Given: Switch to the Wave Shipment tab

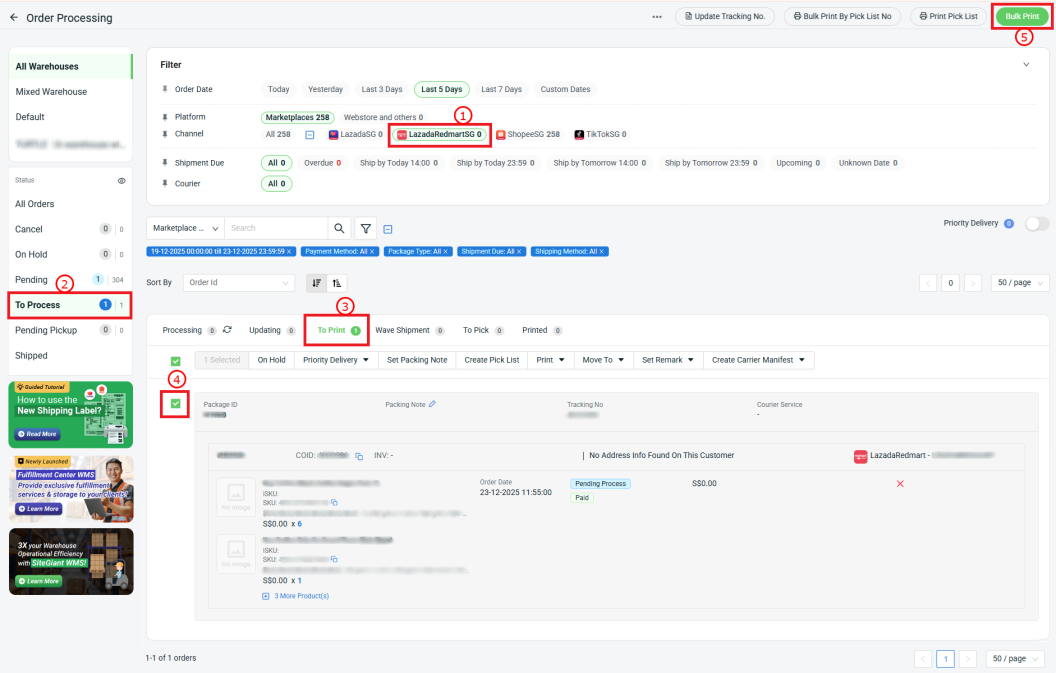Looking at the screenshot, I should (x=402, y=330).
